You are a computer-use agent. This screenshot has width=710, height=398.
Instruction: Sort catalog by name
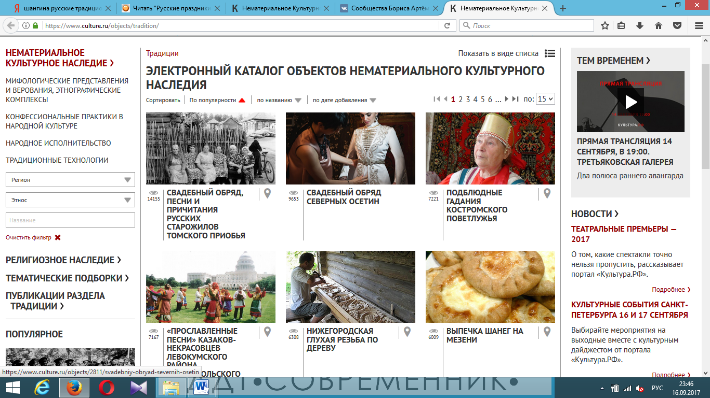279,100
